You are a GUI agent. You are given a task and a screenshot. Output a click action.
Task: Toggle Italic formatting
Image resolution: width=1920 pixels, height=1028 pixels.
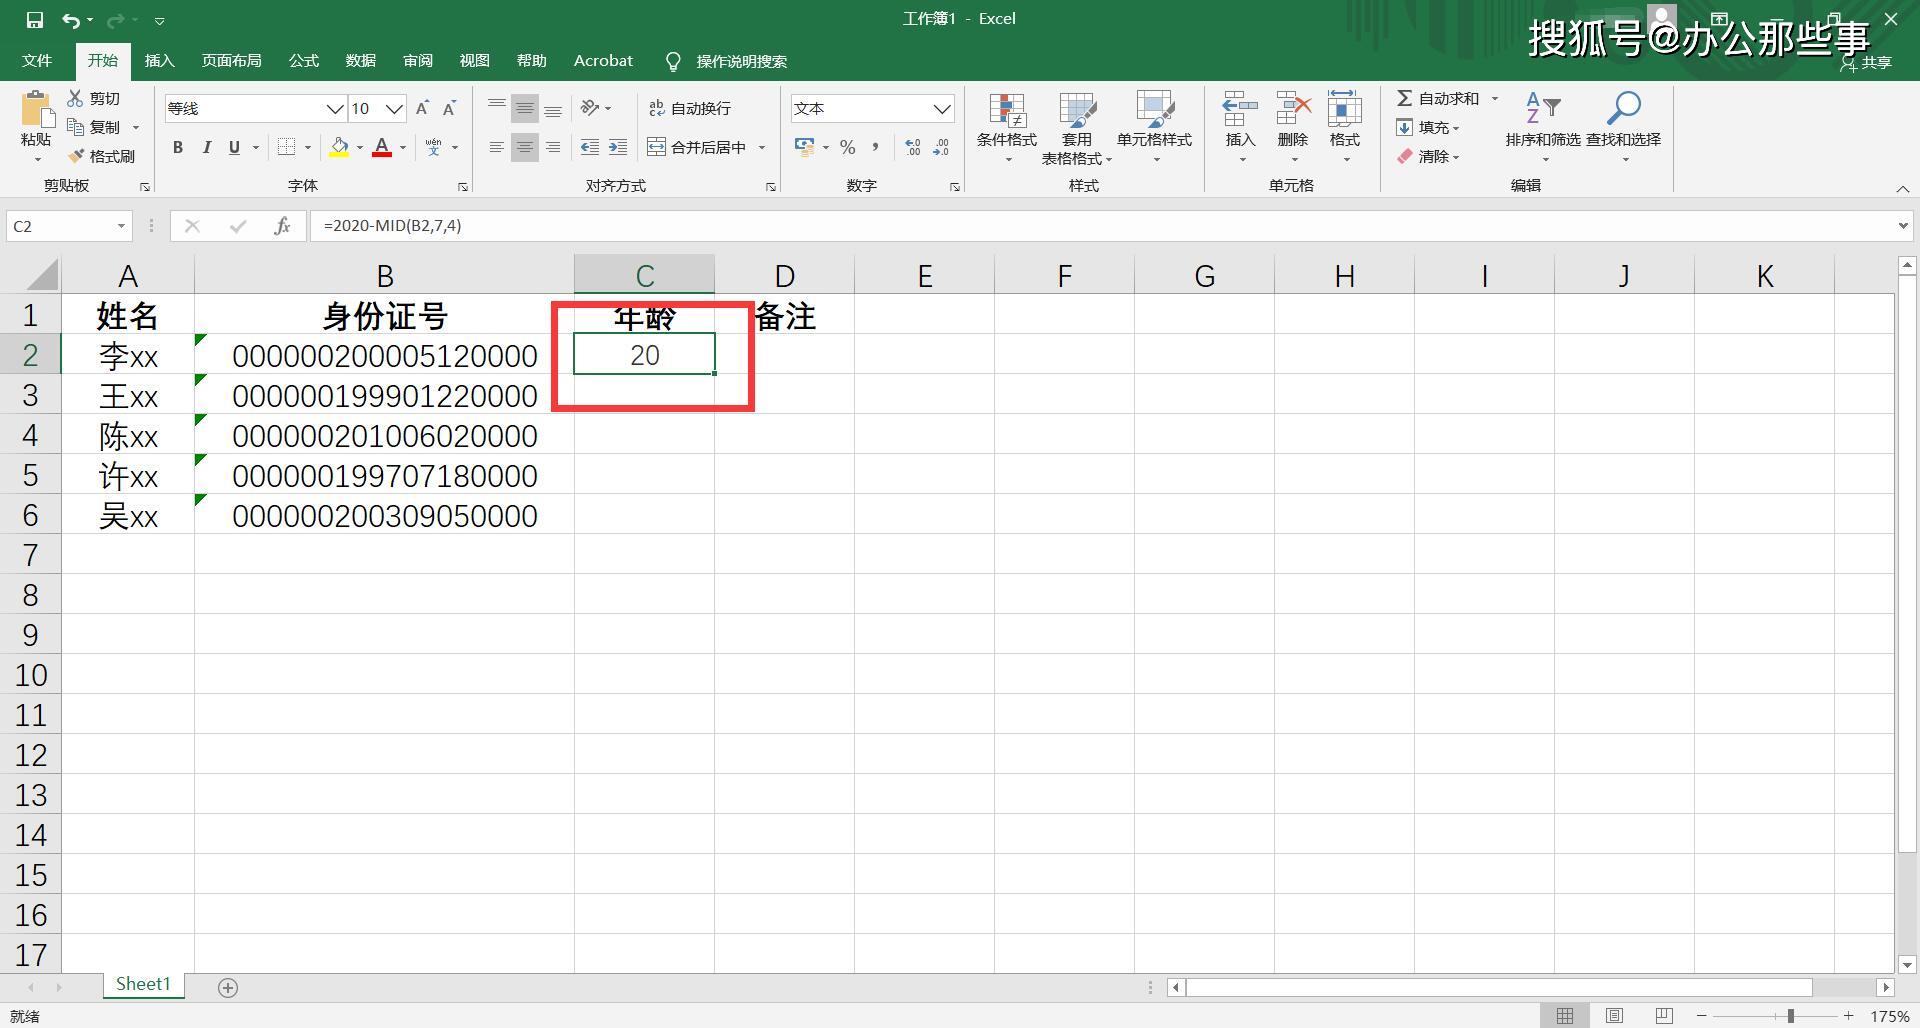click(206, 147)
